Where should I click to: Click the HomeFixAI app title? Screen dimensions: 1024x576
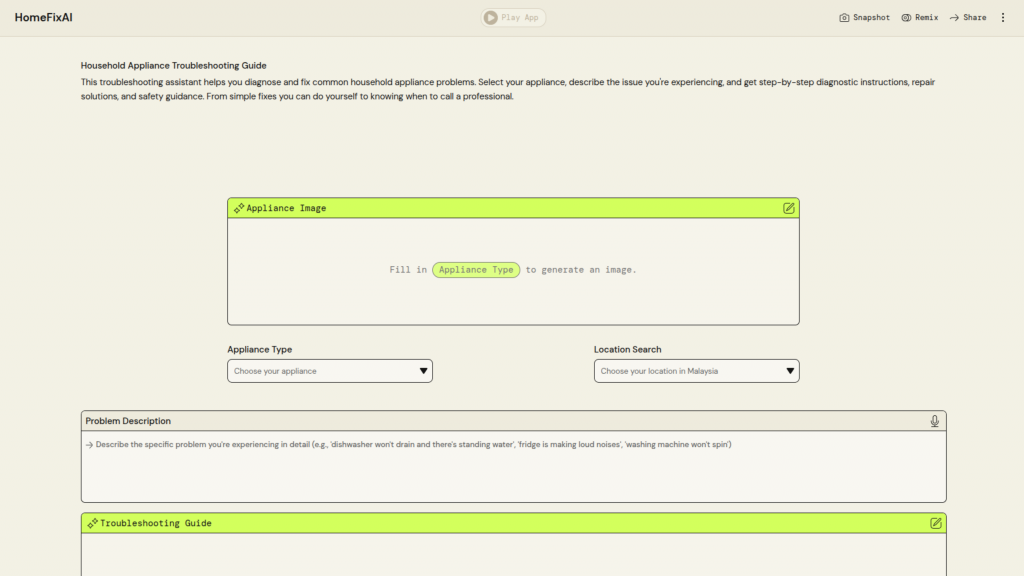[x=45, y=18]
